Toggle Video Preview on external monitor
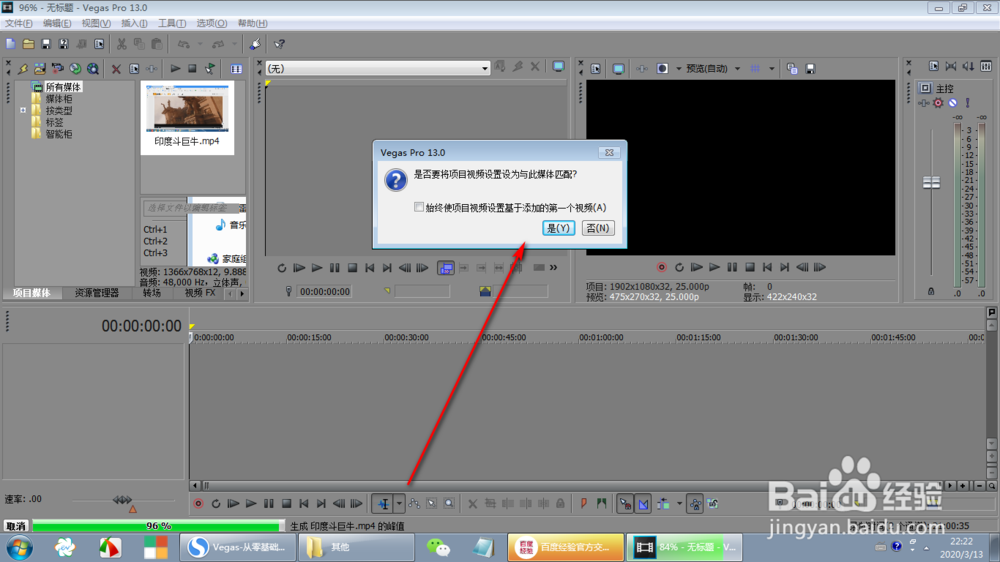1000x562 pixels. (618, 68)
